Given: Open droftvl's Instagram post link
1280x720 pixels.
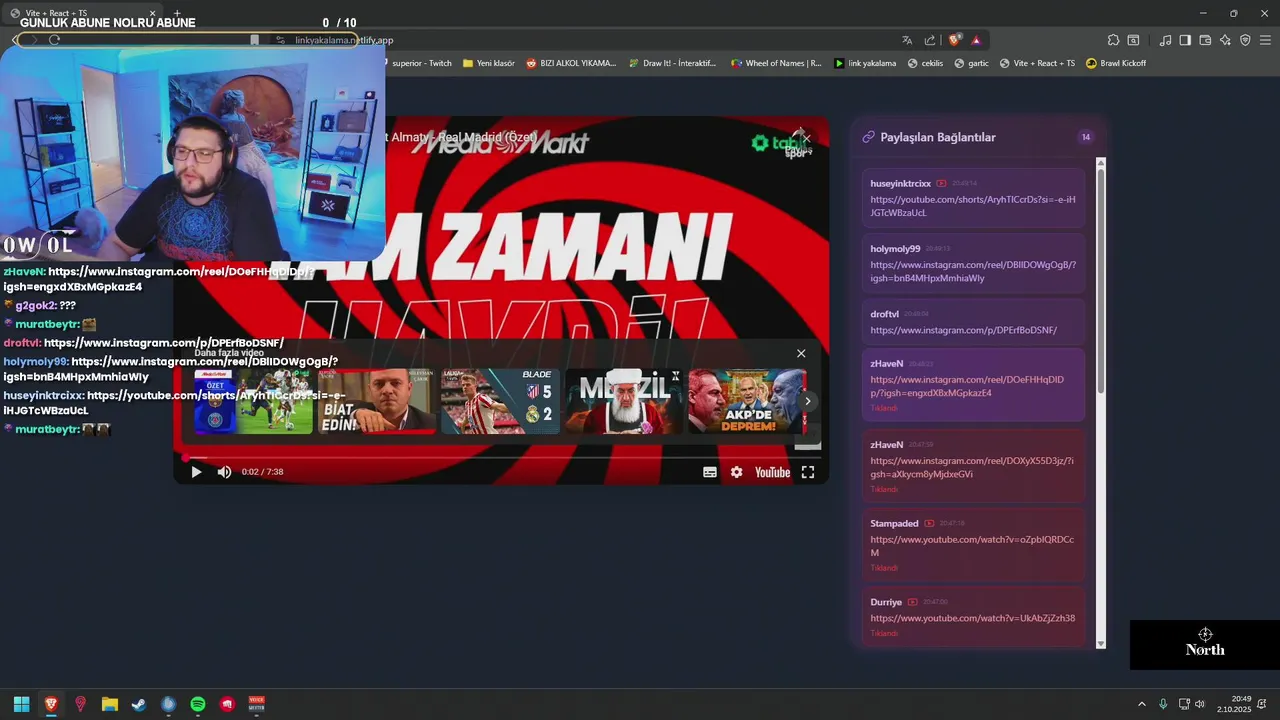Looking at the screenshot, I should click(963, 330).
